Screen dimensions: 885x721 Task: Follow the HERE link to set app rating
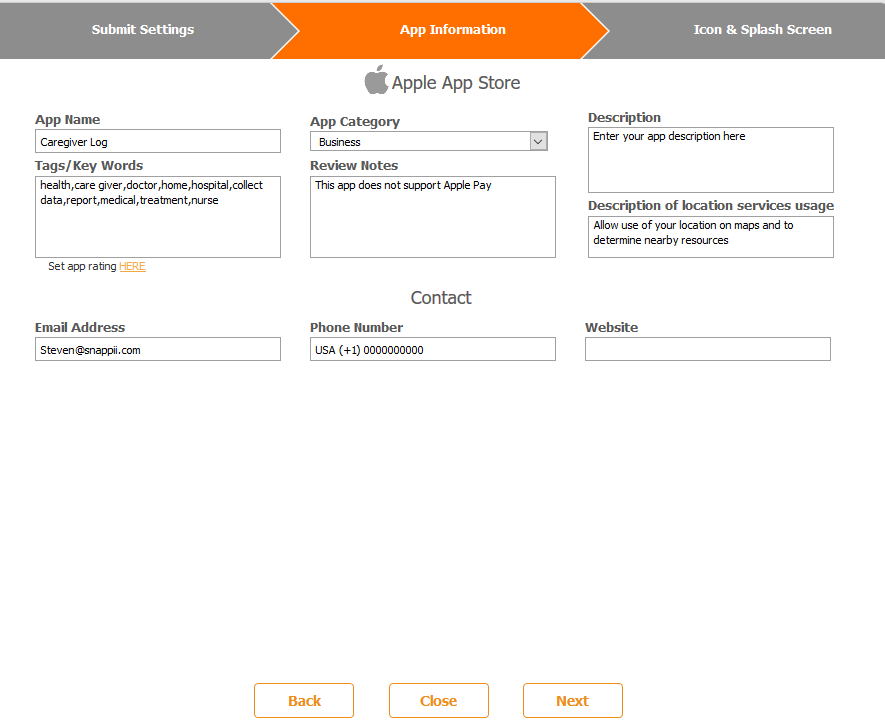132,266
